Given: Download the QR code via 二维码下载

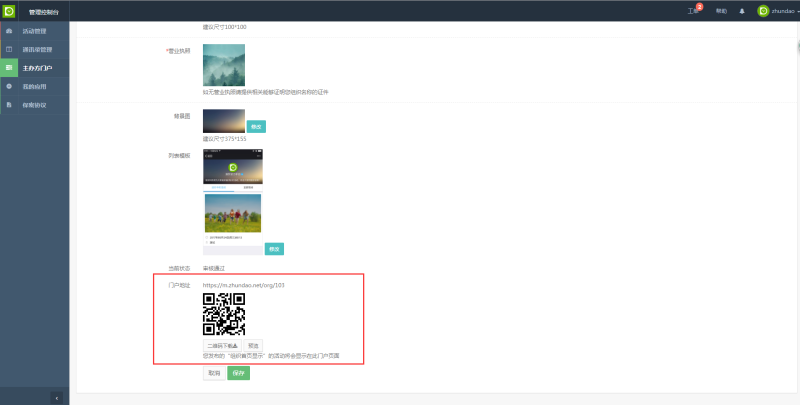Looking at the screenshot, I should pos(222,345).
